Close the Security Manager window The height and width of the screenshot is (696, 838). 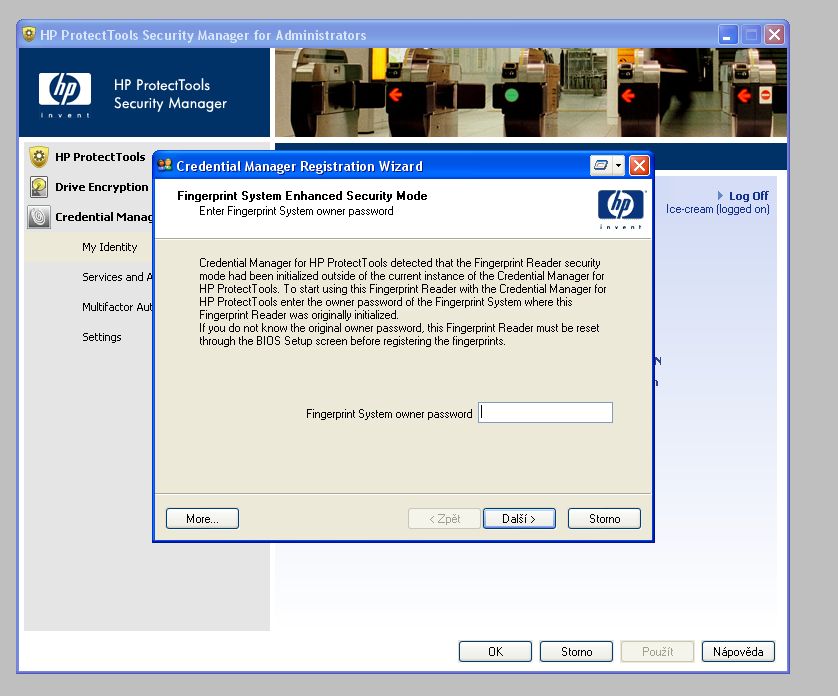point(774,35)
